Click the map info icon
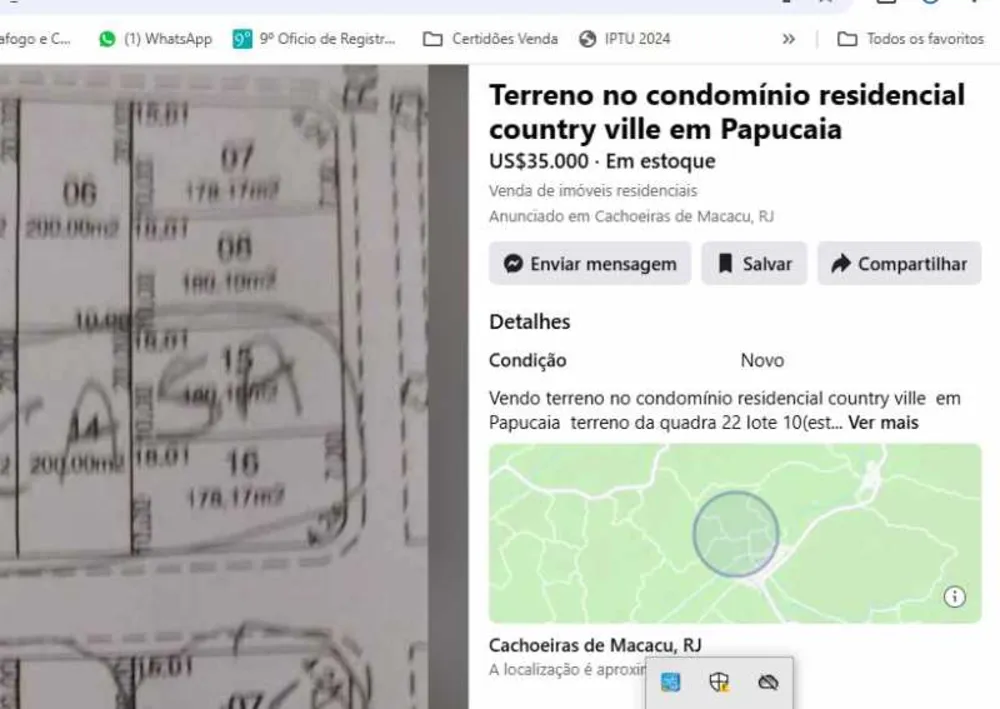Screen dimensions: 1000x709 point(954,597)
